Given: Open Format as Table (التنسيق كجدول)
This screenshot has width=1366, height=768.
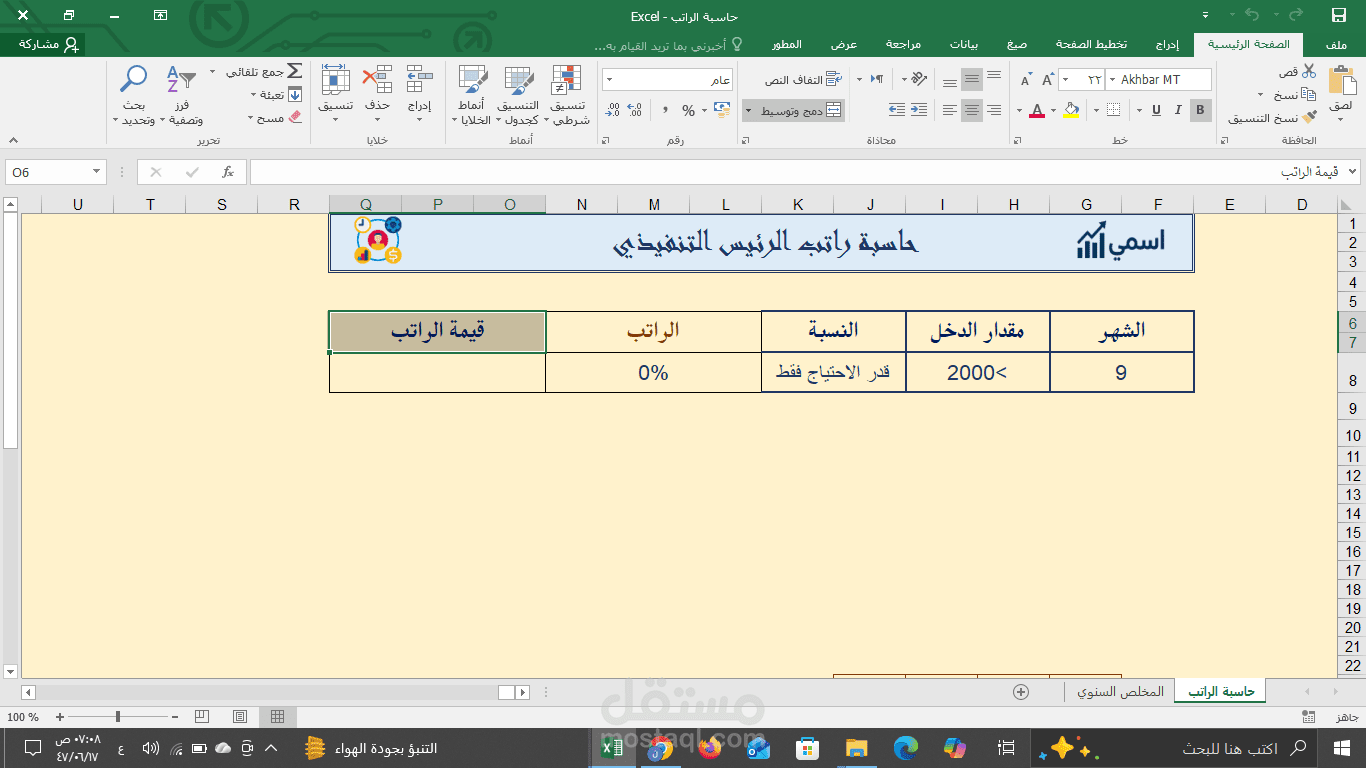Looking at the screenshot, I should 519,95.
